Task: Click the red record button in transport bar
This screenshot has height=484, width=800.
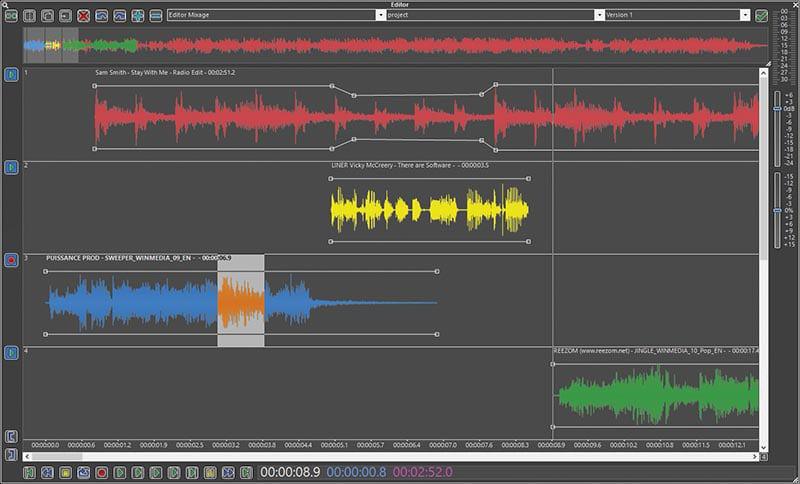Action: point(101,471)
